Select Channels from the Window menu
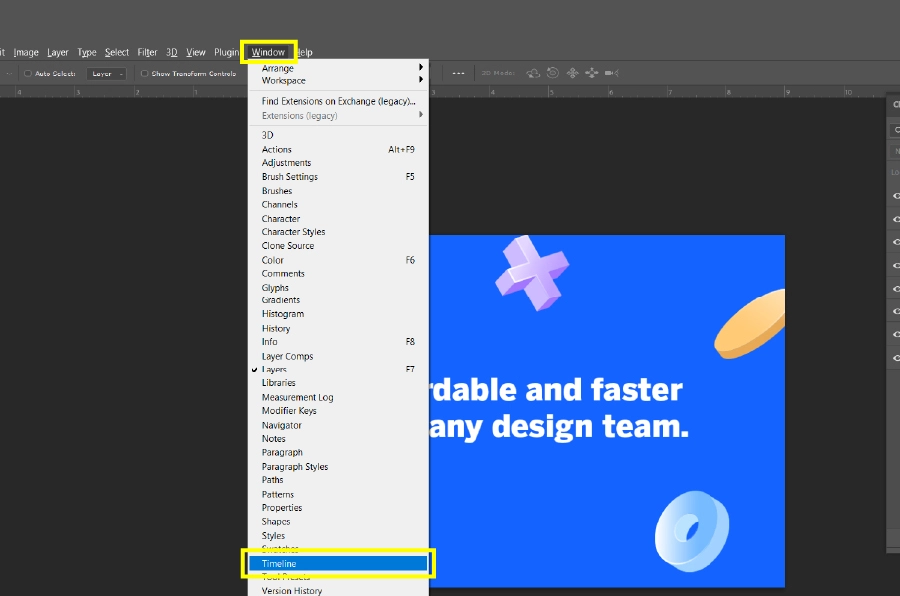This screenshot has height=596, width=900. tap(277, 204)
